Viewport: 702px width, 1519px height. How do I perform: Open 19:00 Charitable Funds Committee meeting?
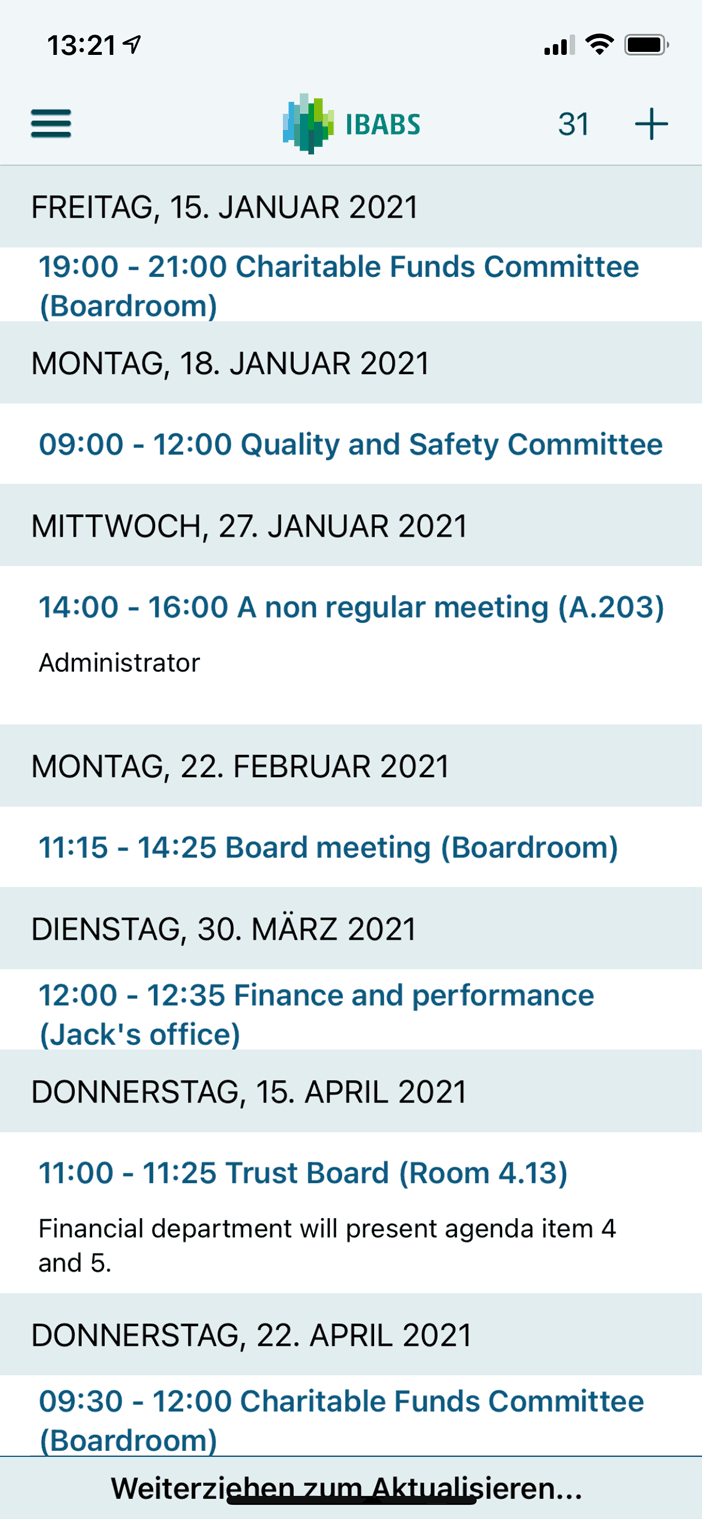(351, 285)
